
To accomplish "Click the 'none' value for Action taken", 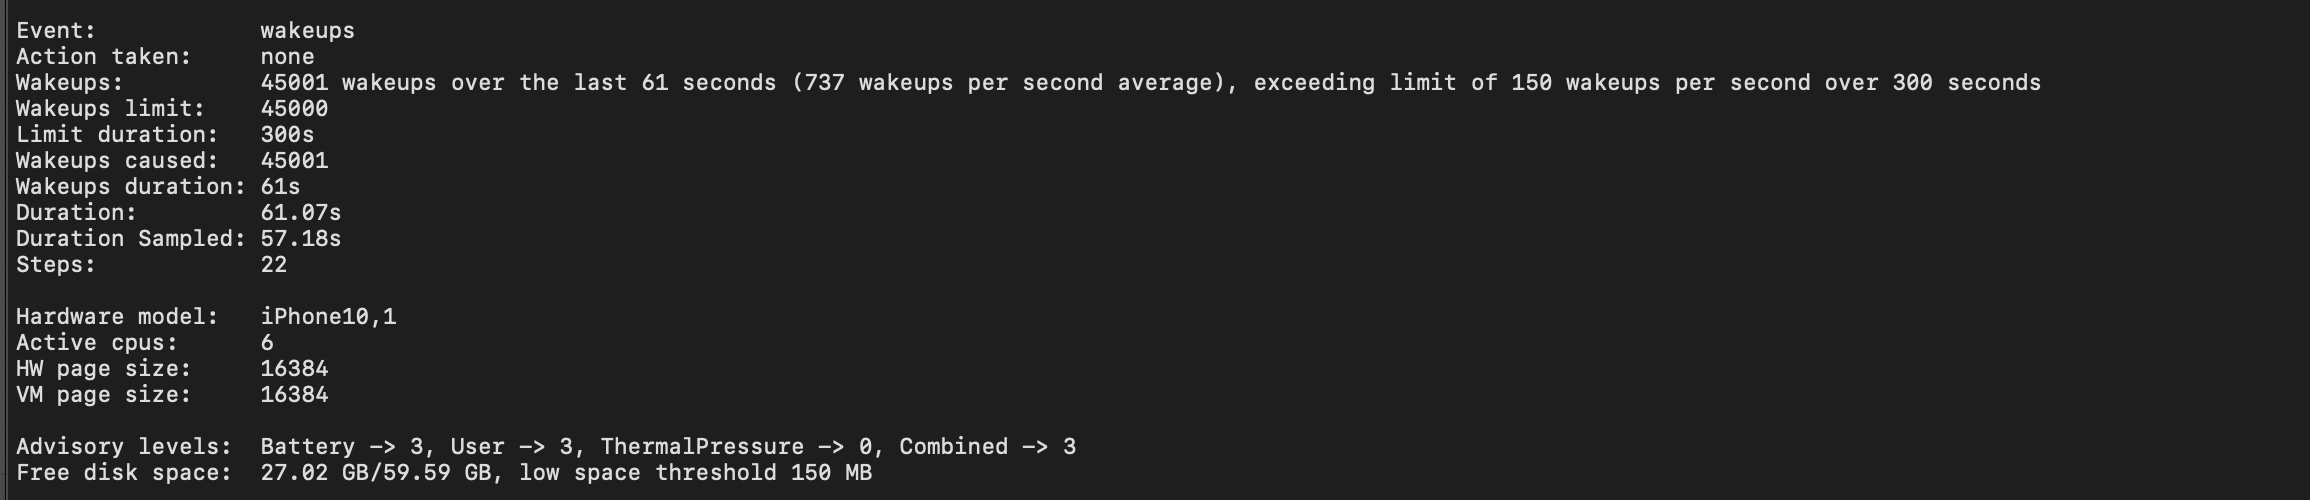I will (x=287, y=57).
